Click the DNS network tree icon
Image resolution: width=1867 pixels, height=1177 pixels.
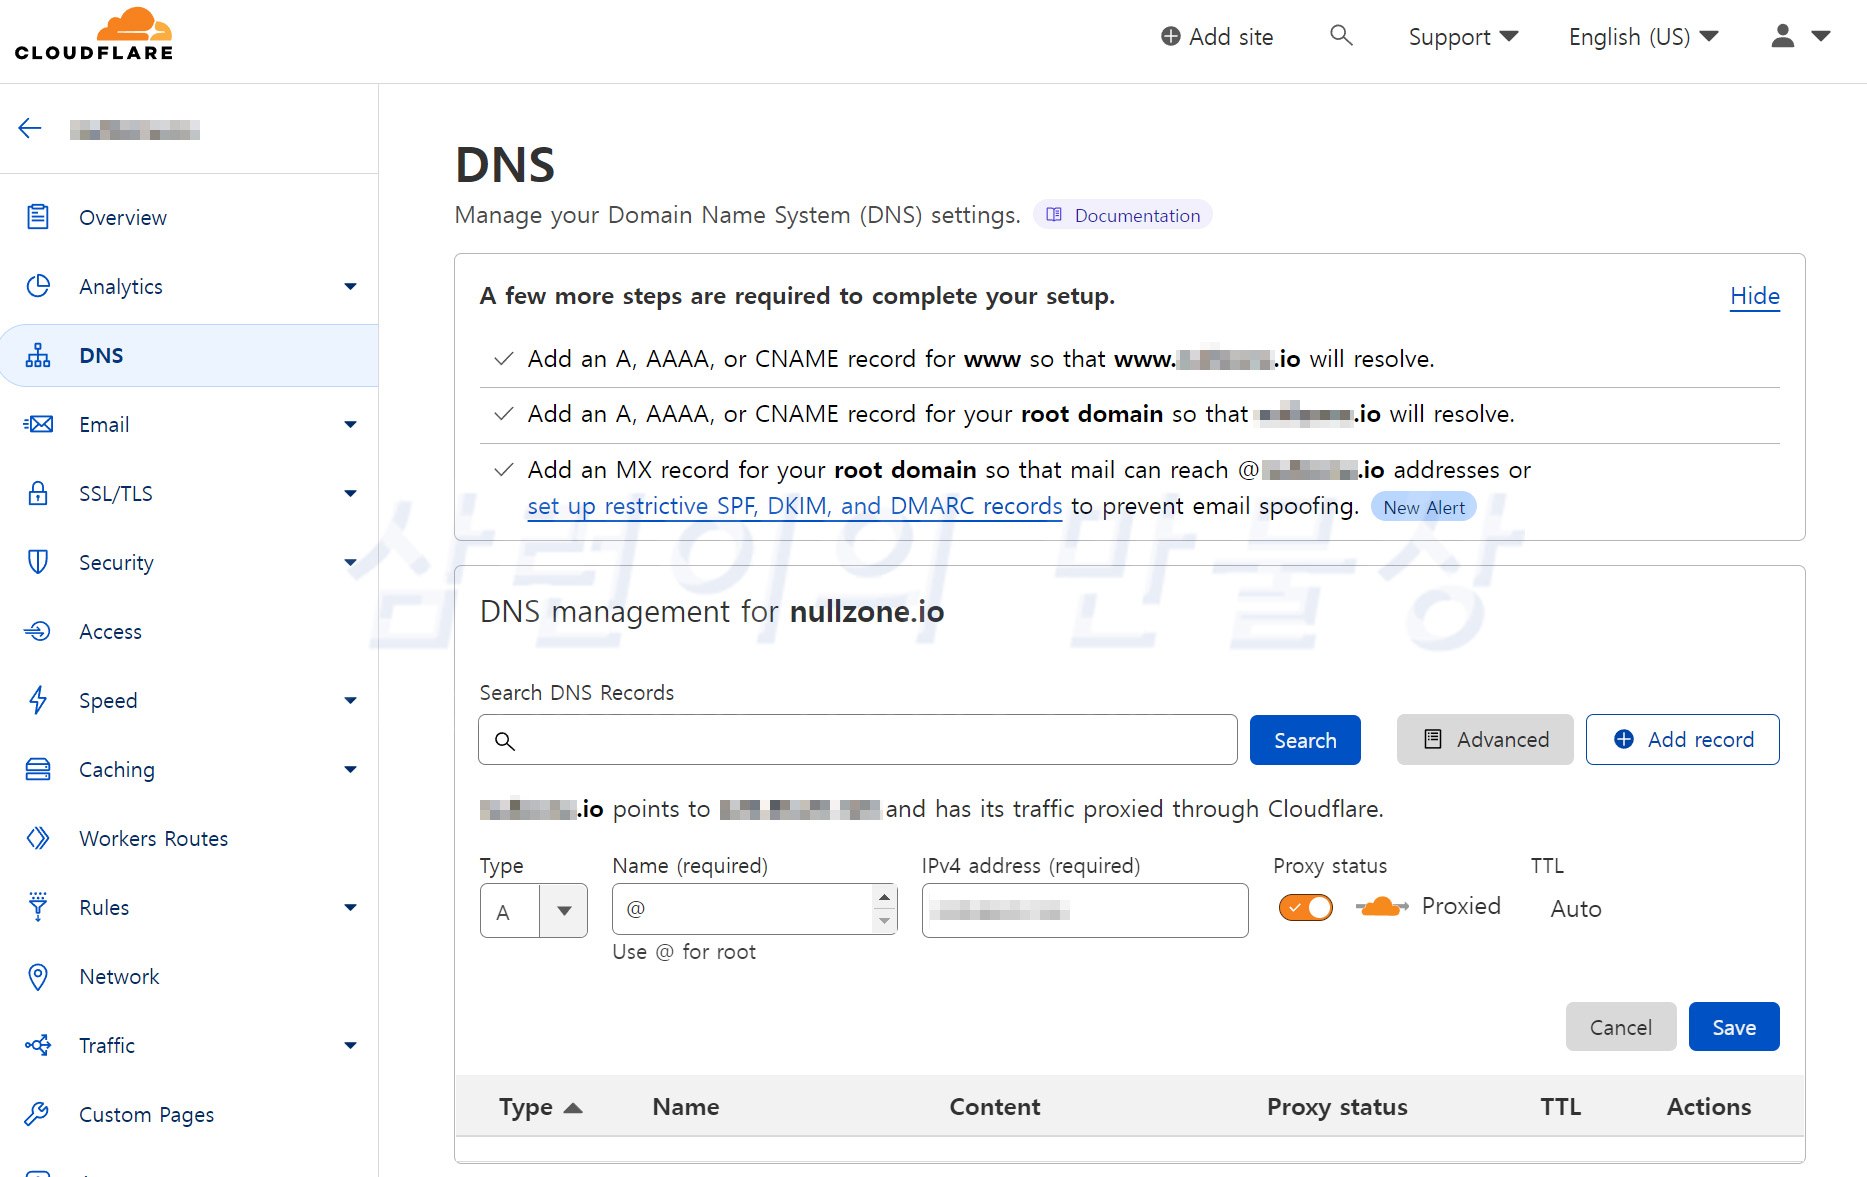pyautogui.click(x=38, y=355)
